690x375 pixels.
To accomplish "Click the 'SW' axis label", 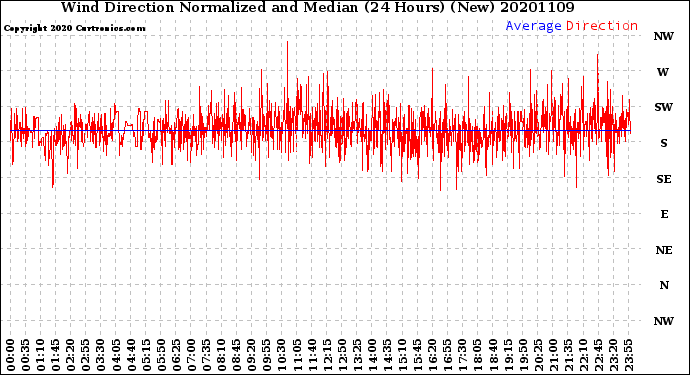I will coord(664,107).
